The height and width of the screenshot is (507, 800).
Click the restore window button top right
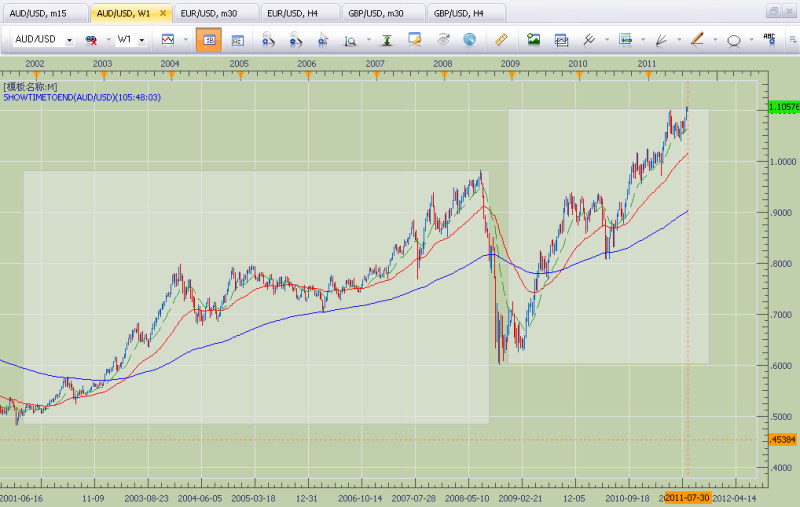click(773, 12)
